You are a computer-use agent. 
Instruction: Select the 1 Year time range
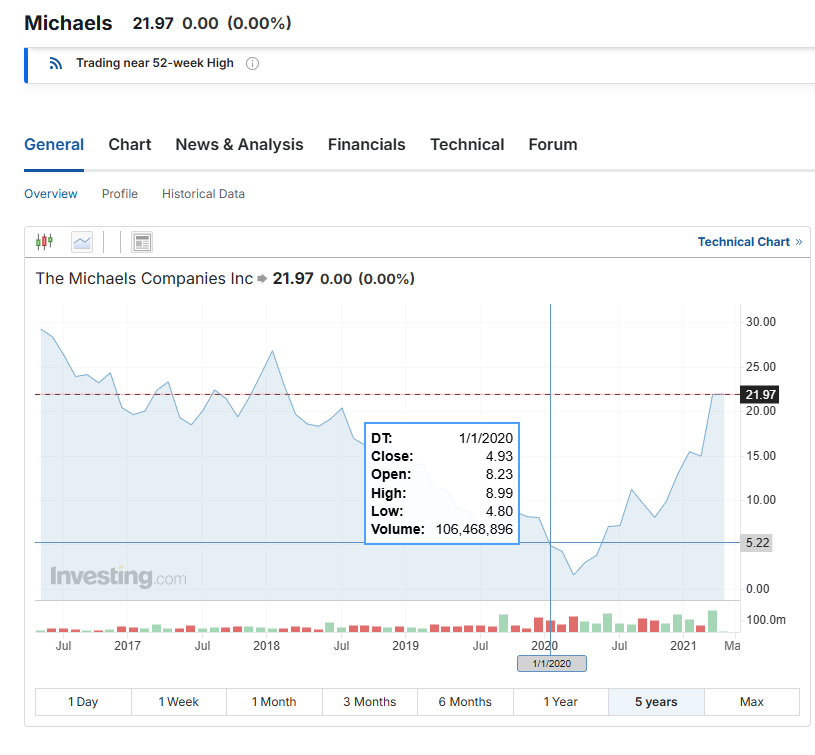pos(561,702)
